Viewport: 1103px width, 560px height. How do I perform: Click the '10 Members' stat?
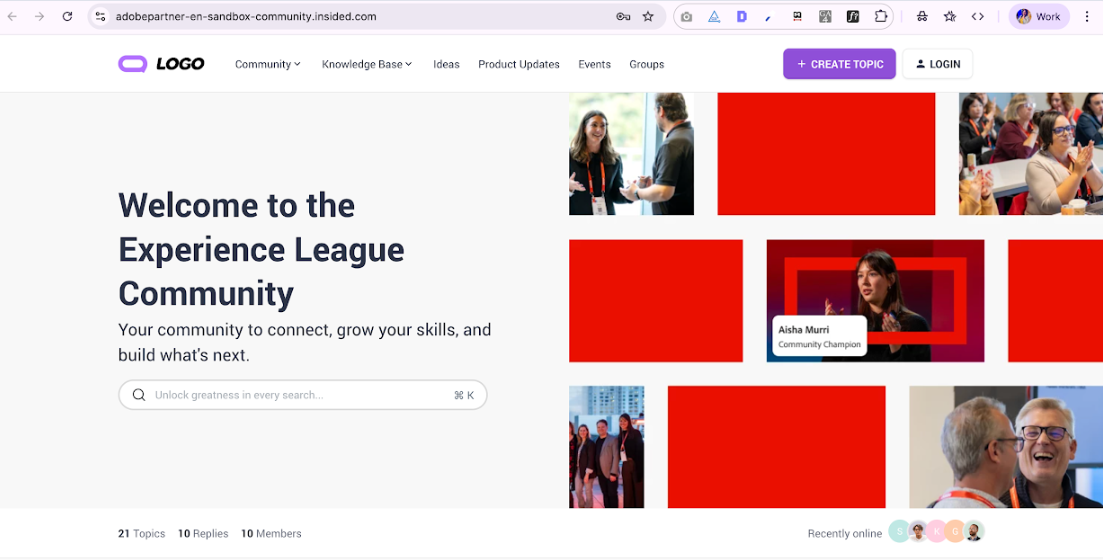271,533
